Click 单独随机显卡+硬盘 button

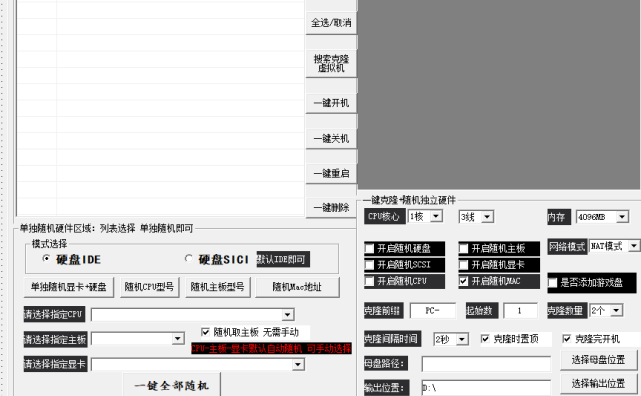click(69, 287)
